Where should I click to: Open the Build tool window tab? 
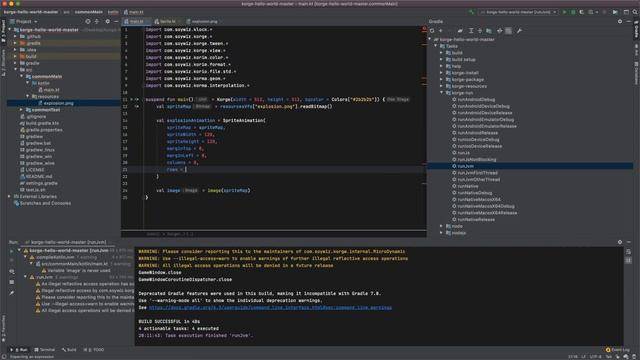(x=69, y=350)
